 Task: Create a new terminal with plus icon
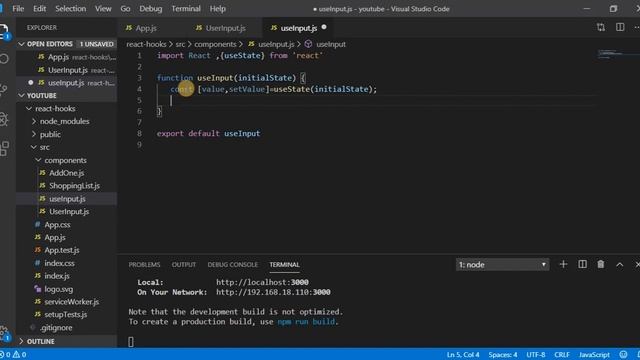(563, 264)
